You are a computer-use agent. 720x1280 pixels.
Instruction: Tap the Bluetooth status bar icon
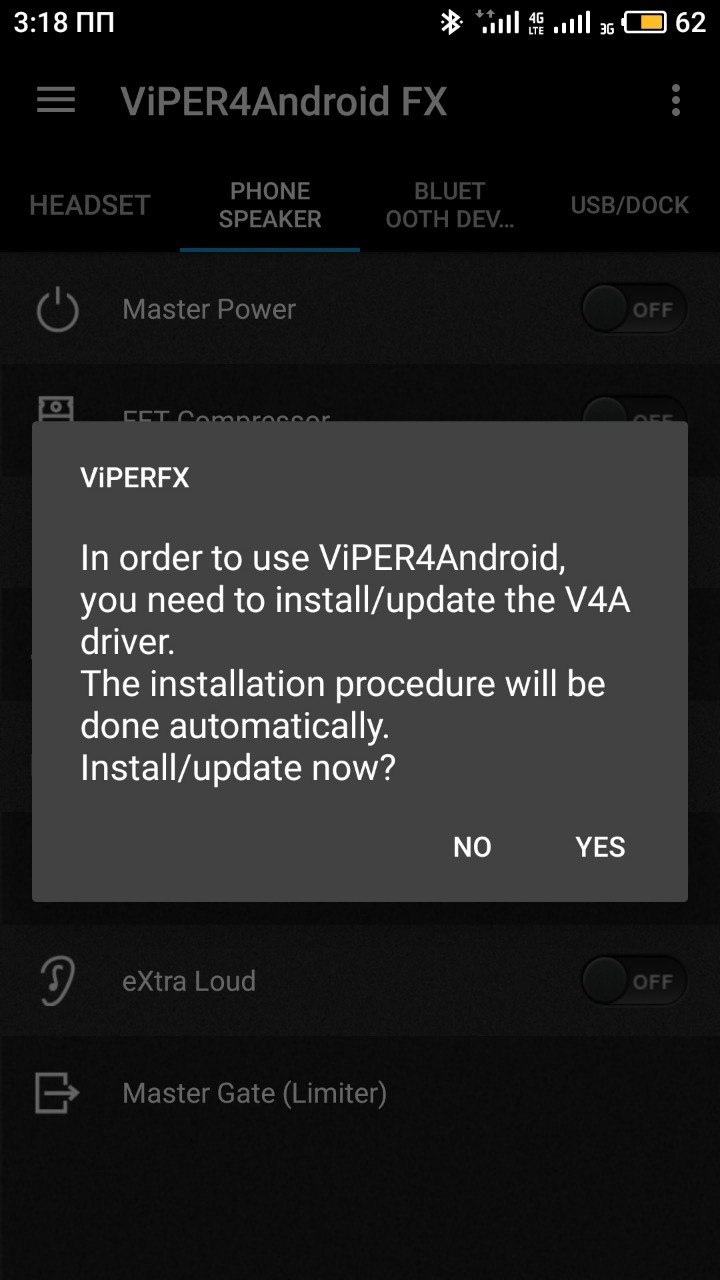[451, 22]
